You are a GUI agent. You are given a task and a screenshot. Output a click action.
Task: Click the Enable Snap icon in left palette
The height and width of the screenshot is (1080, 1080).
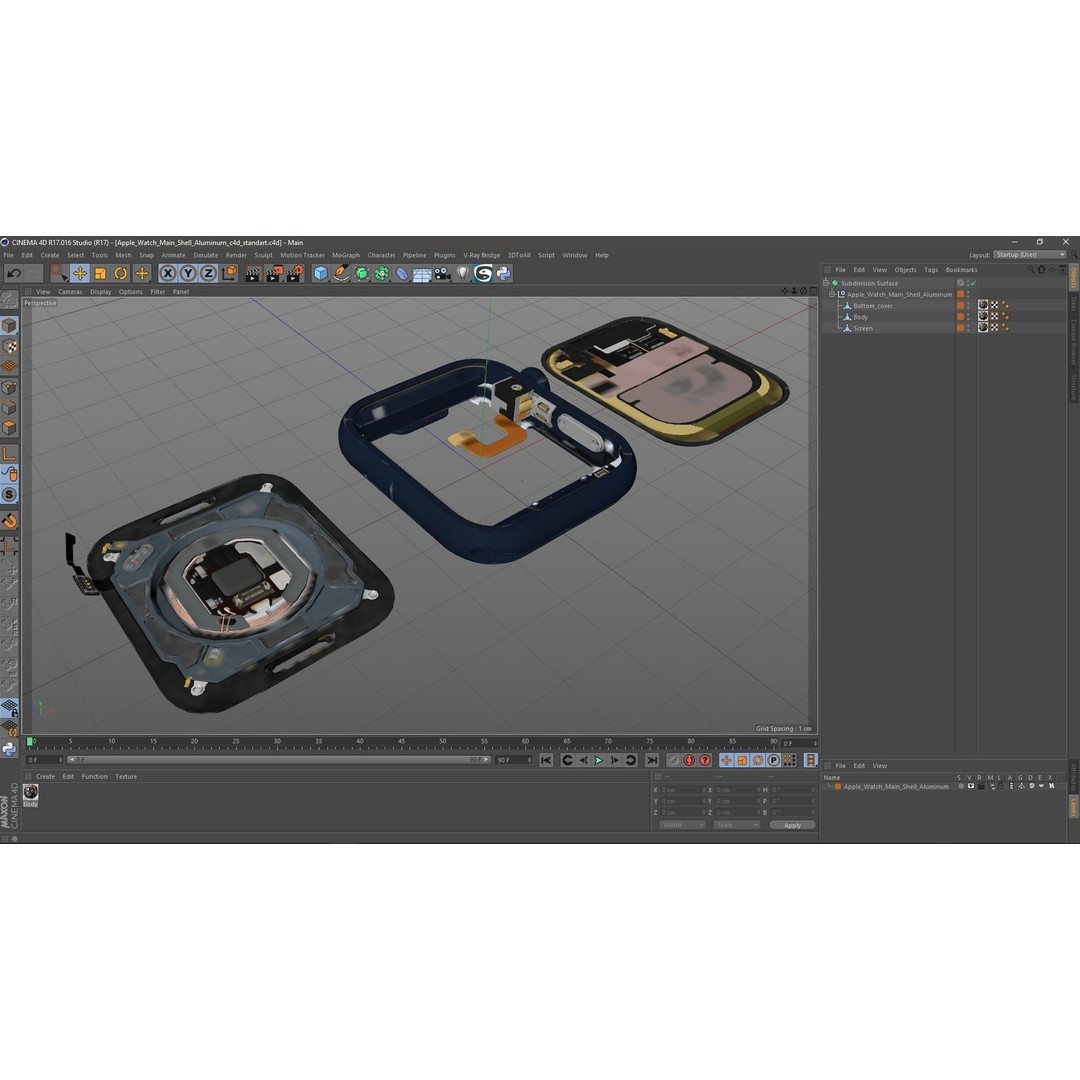(9, 521)
